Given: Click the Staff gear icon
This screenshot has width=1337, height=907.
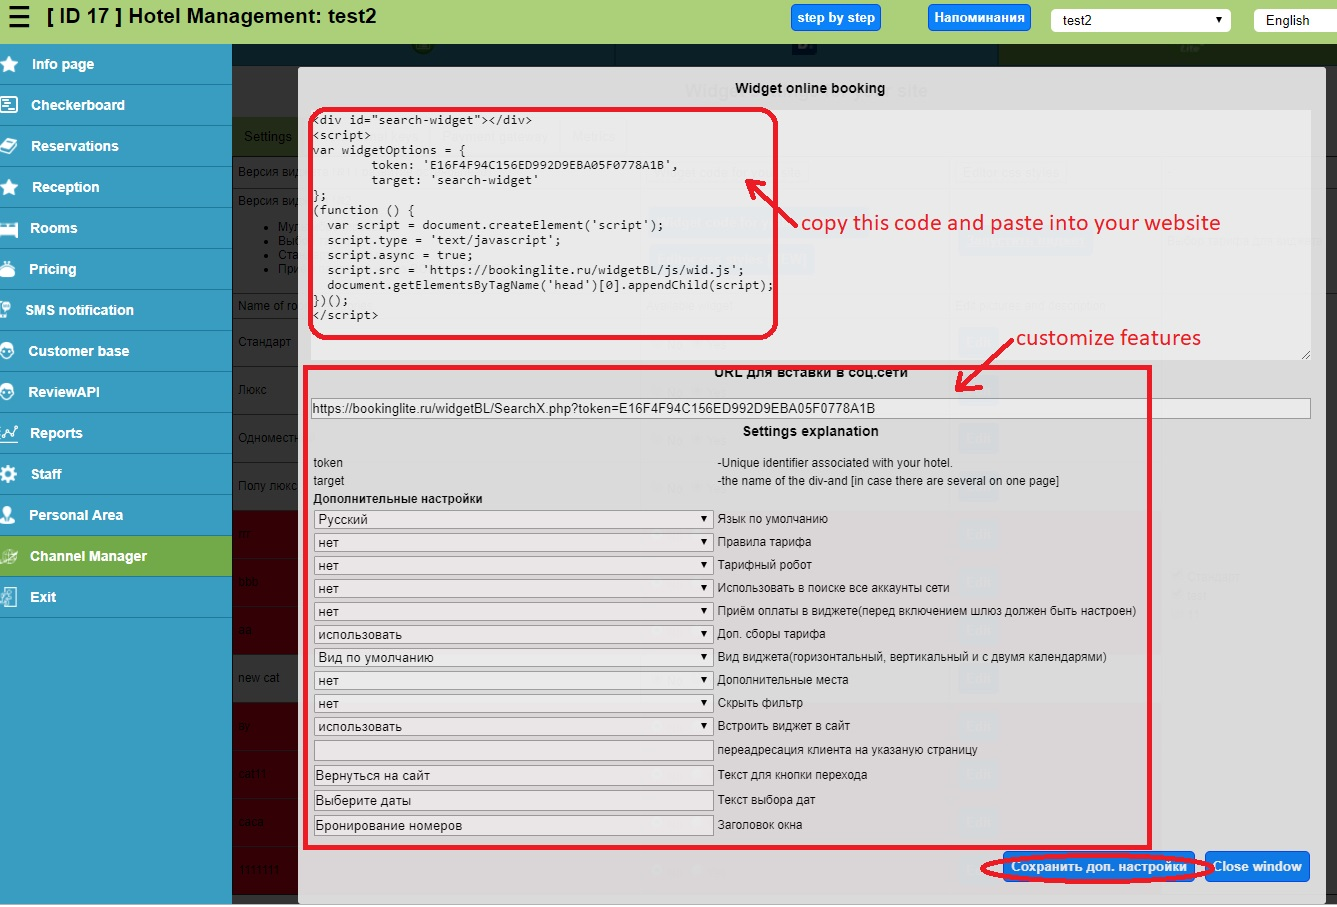Looking at the screenshot, I should coord(9,474).
